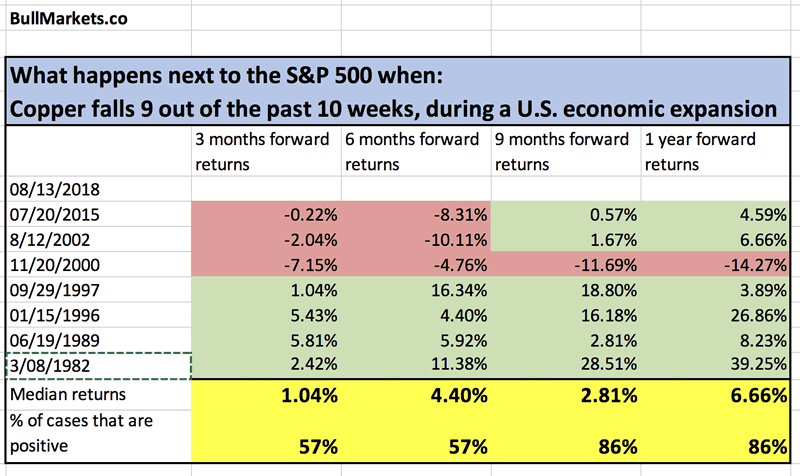Viewport: 800px width, 476px height.
Task: Click the 1 year forward returns header
Action: coord(716,151)
